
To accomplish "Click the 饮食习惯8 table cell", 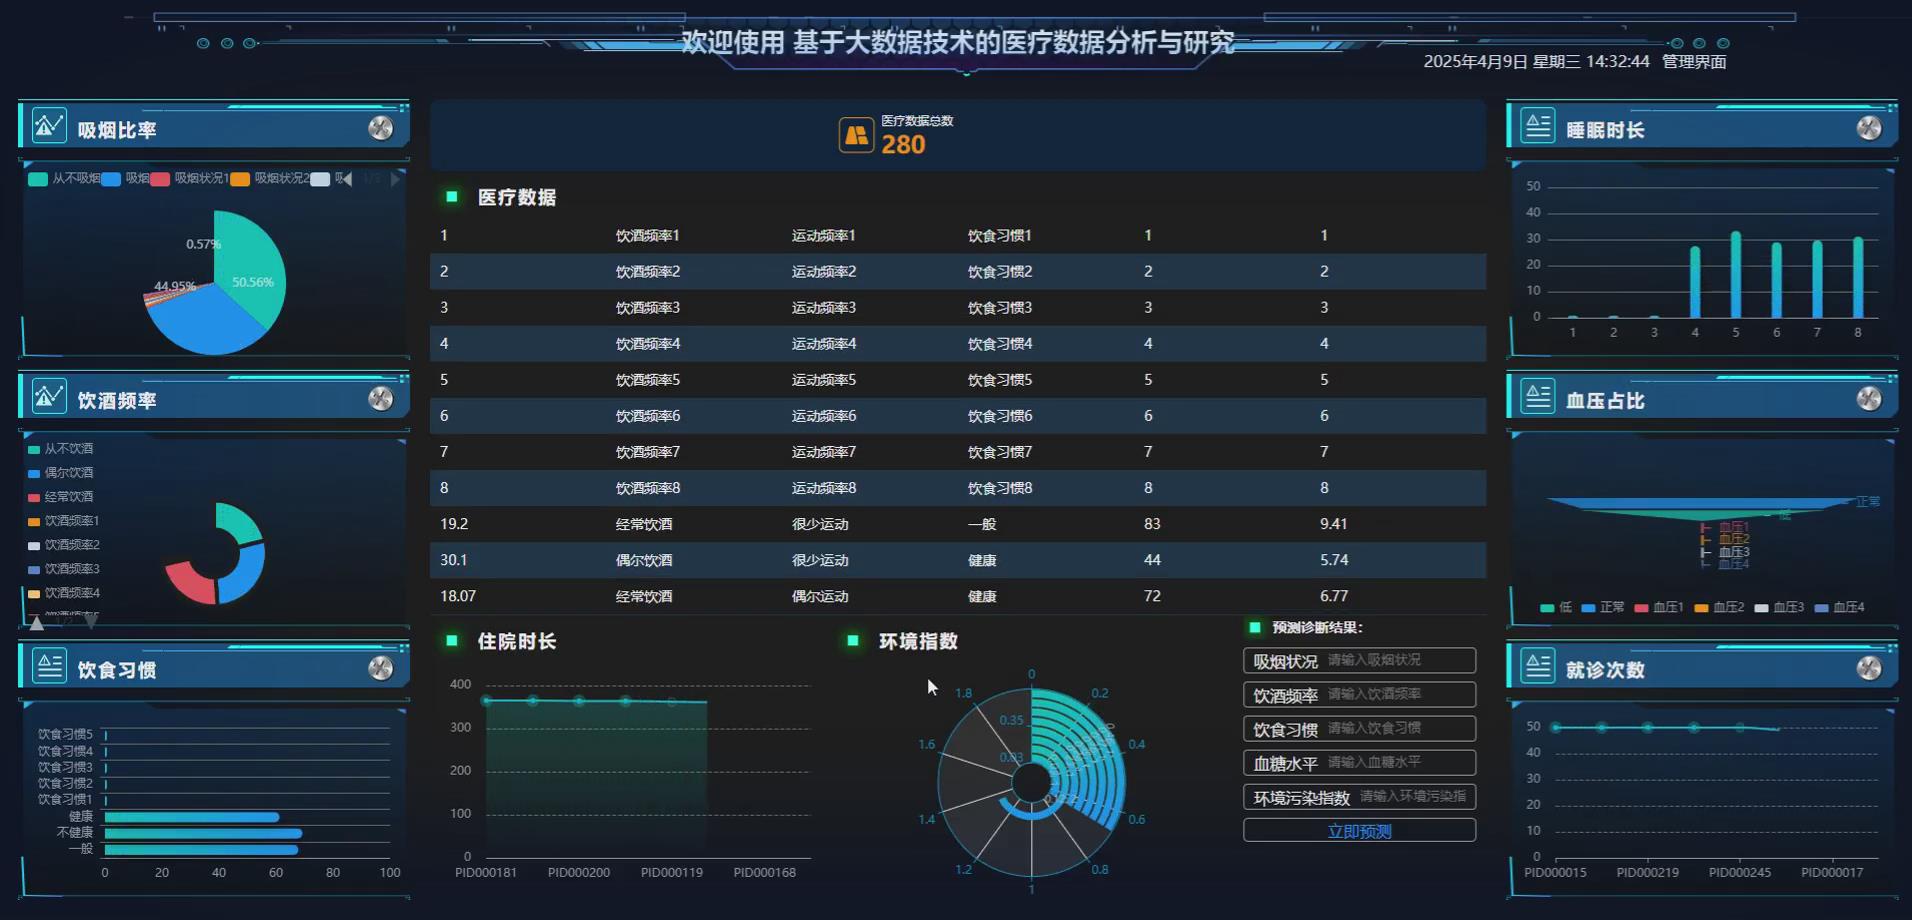I will (1000, 488).
